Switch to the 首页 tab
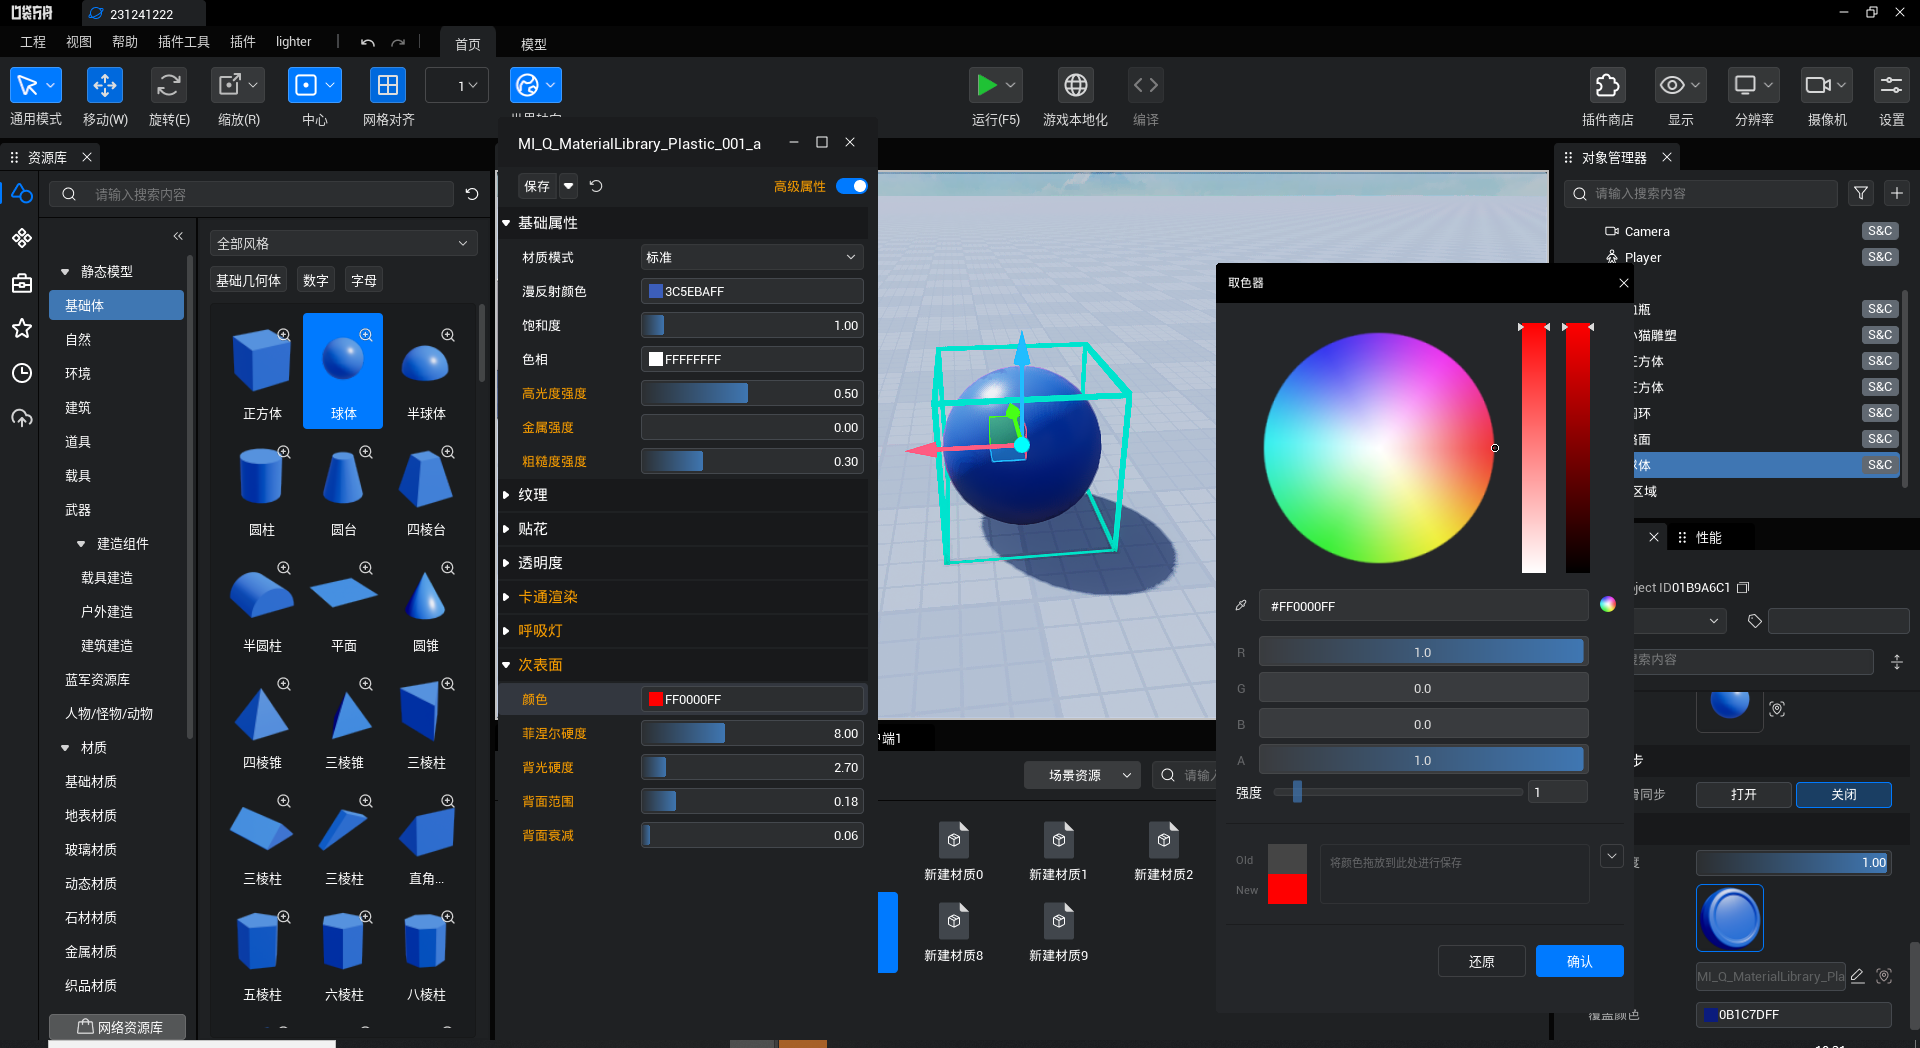The height and width of the screenshot is (1048, 1920). point(468,44)
